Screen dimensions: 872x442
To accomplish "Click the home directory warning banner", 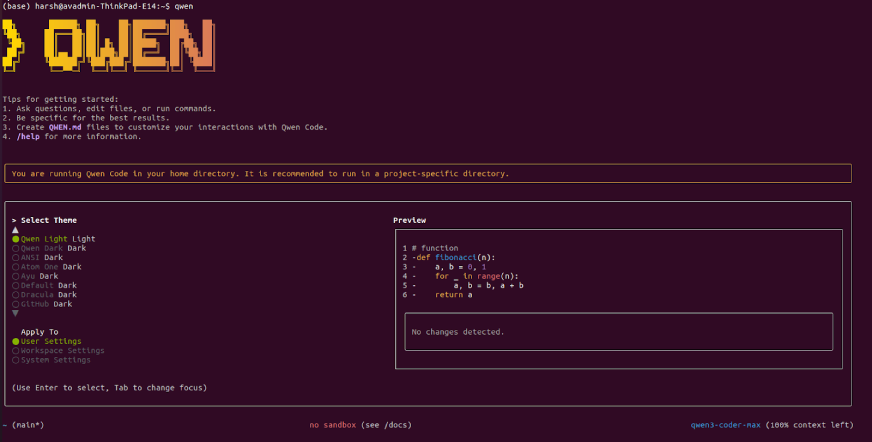I will [428, 173].
